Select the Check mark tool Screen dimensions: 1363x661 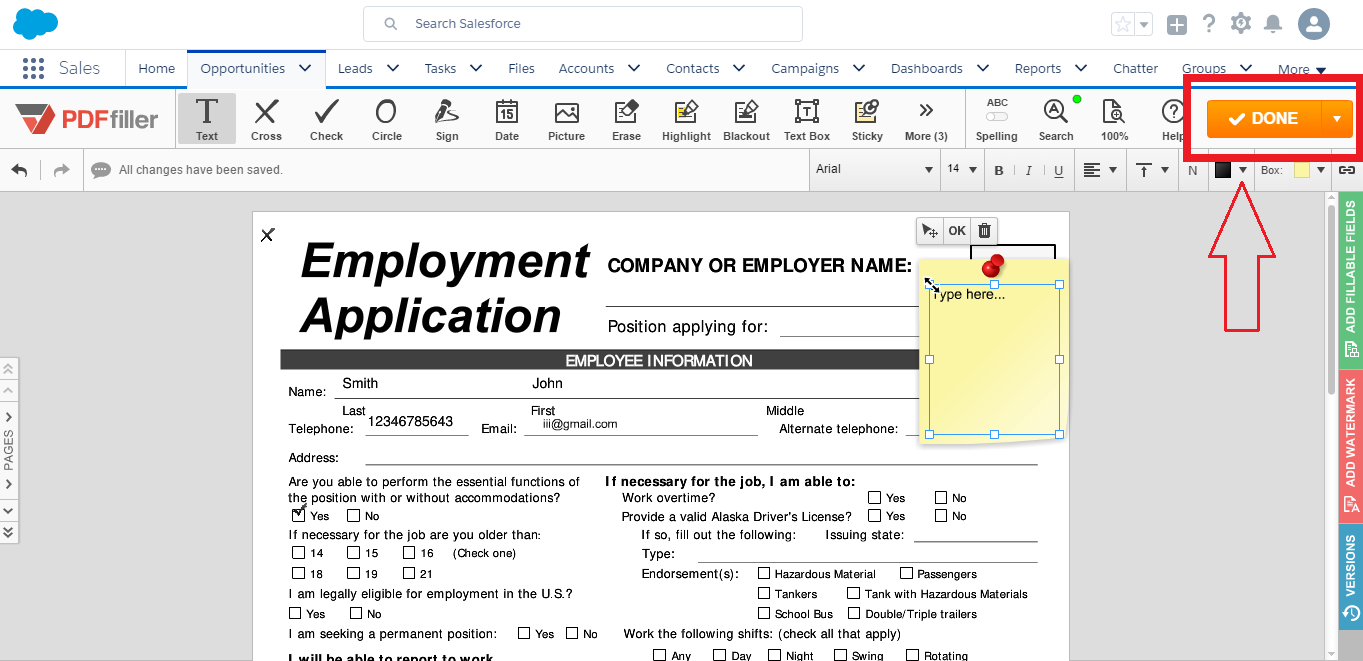pos(326,118)
